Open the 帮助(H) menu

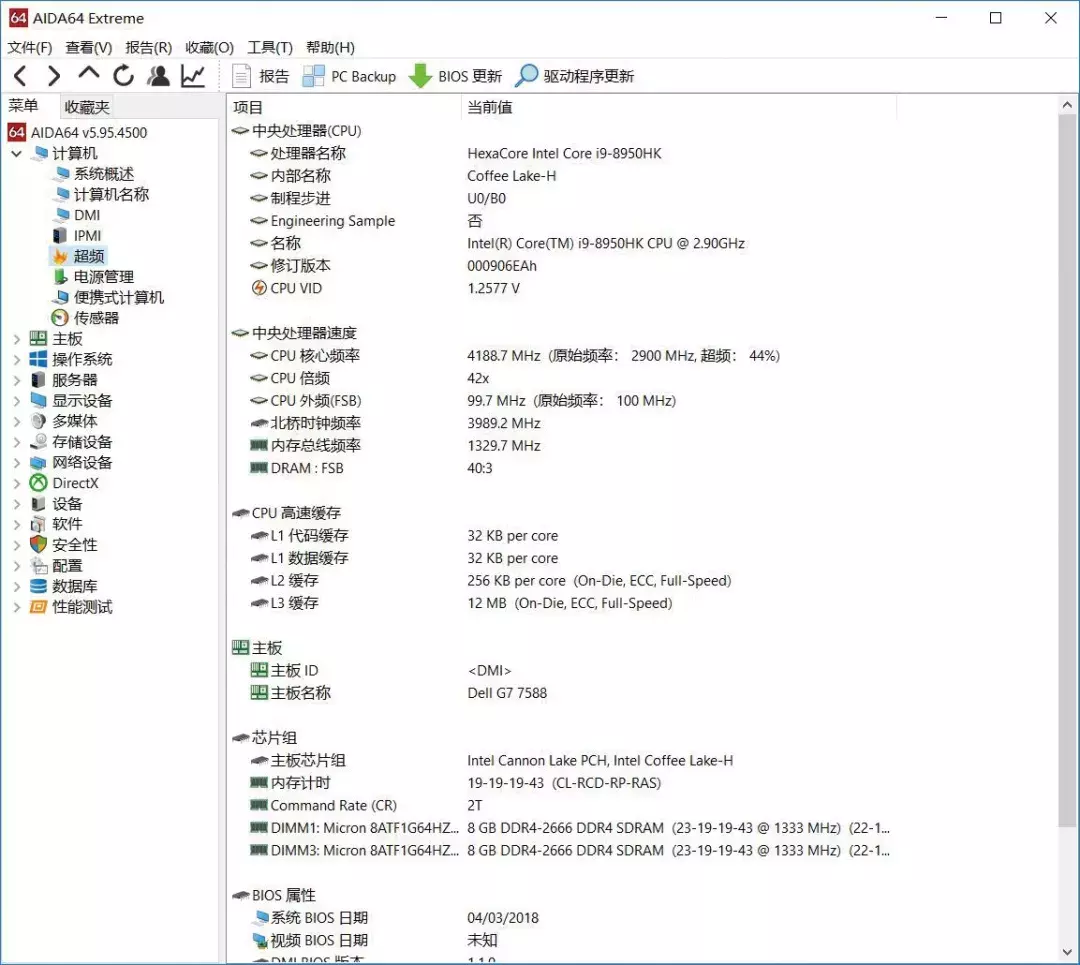(330, 48)
